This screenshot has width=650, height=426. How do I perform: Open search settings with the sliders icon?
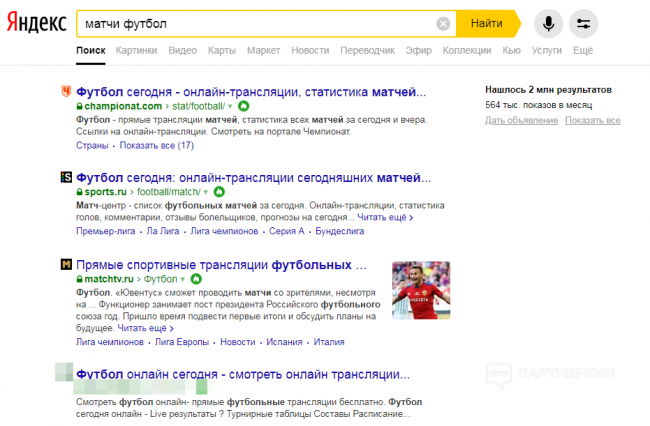click(x=585, y=23)
